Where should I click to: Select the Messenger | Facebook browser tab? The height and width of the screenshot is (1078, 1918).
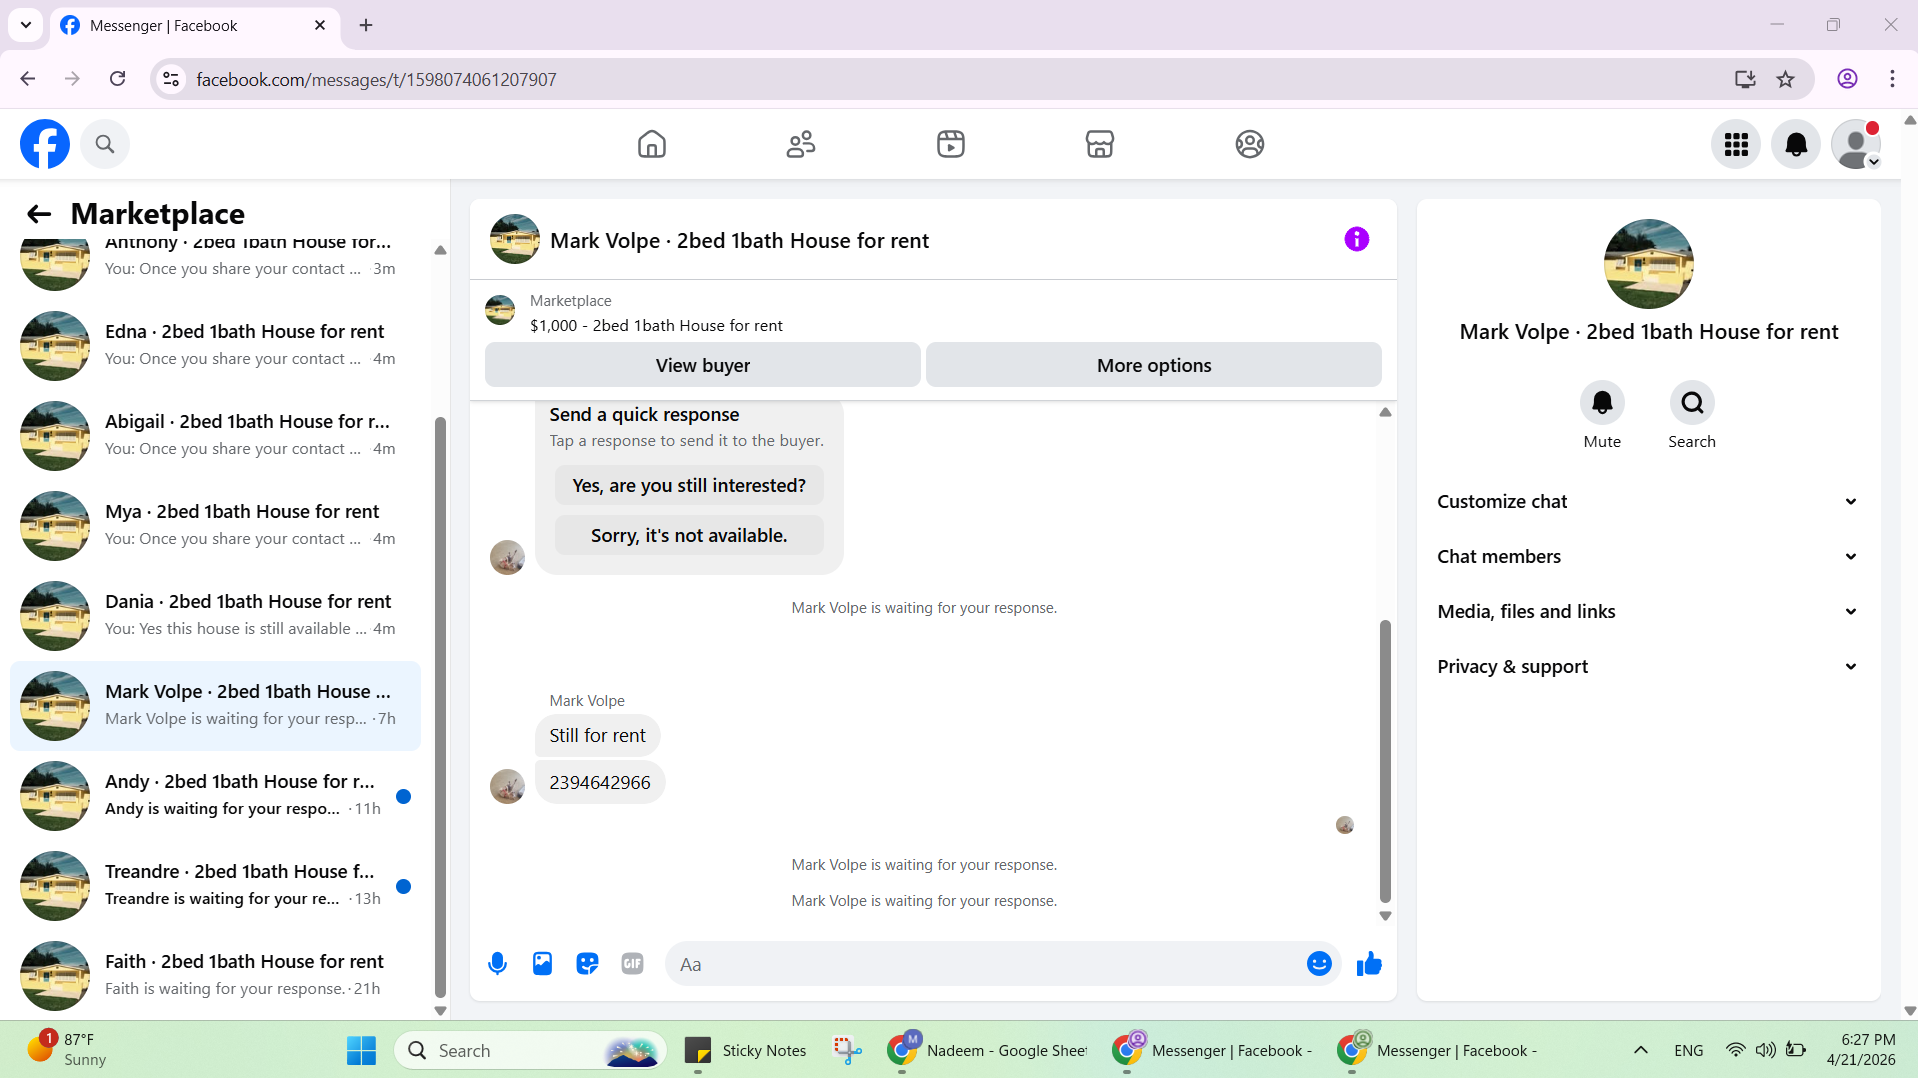194,26
